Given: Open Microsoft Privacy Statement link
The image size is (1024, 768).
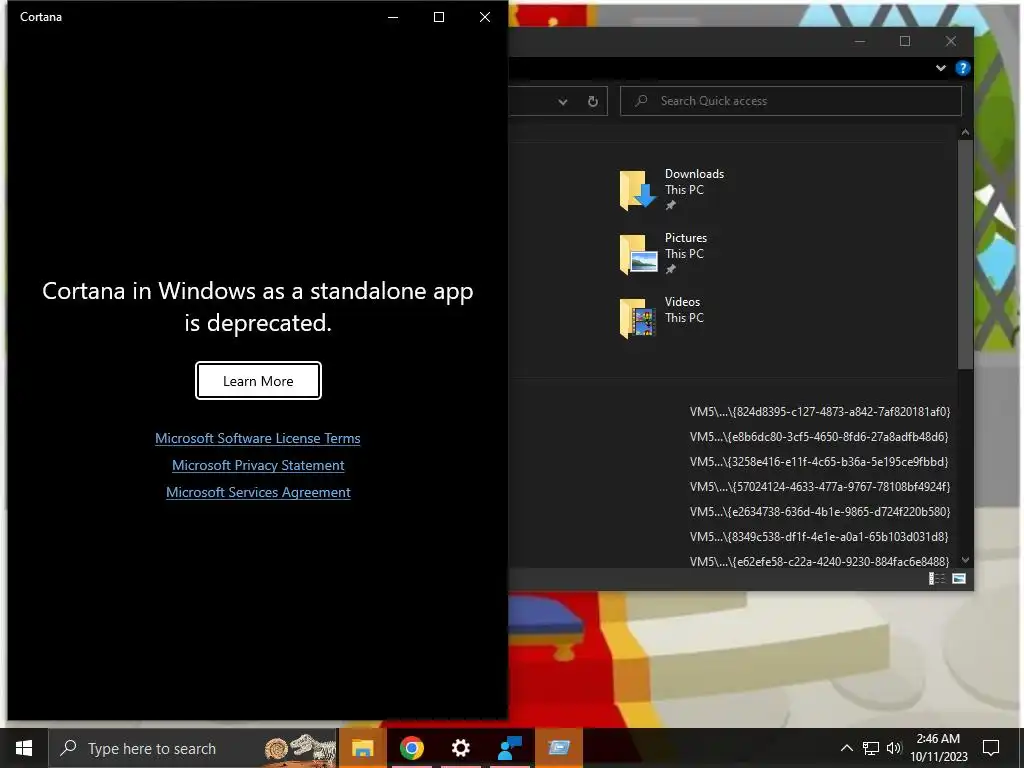Looking at the screenshot, I should pos(258,465).
